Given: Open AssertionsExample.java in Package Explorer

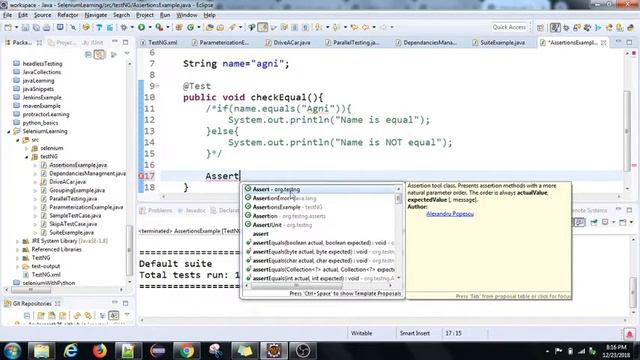Looking at the screenshot, I should (78, 165).
